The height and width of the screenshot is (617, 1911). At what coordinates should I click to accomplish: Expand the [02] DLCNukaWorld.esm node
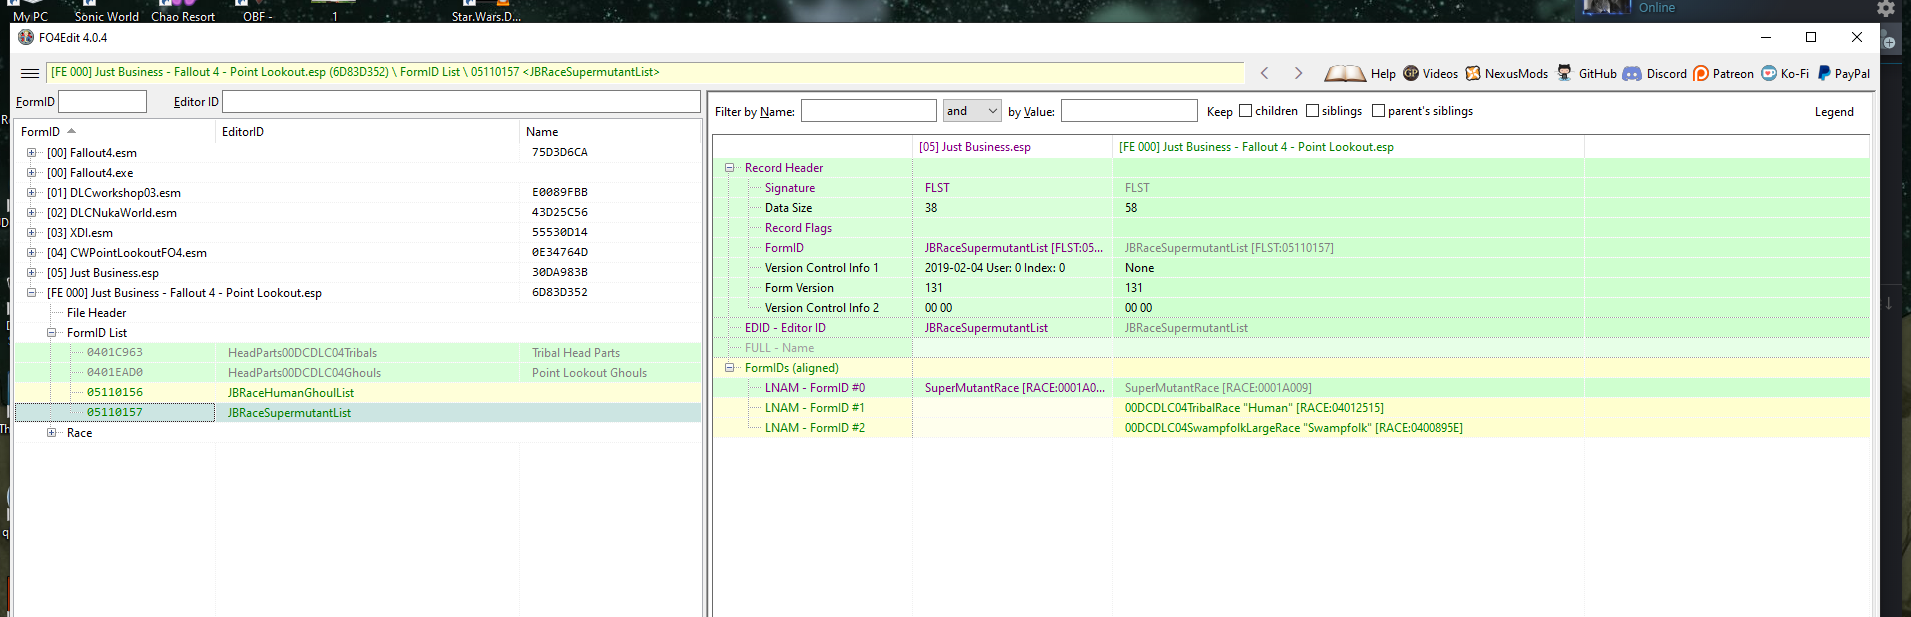(31, 213)
